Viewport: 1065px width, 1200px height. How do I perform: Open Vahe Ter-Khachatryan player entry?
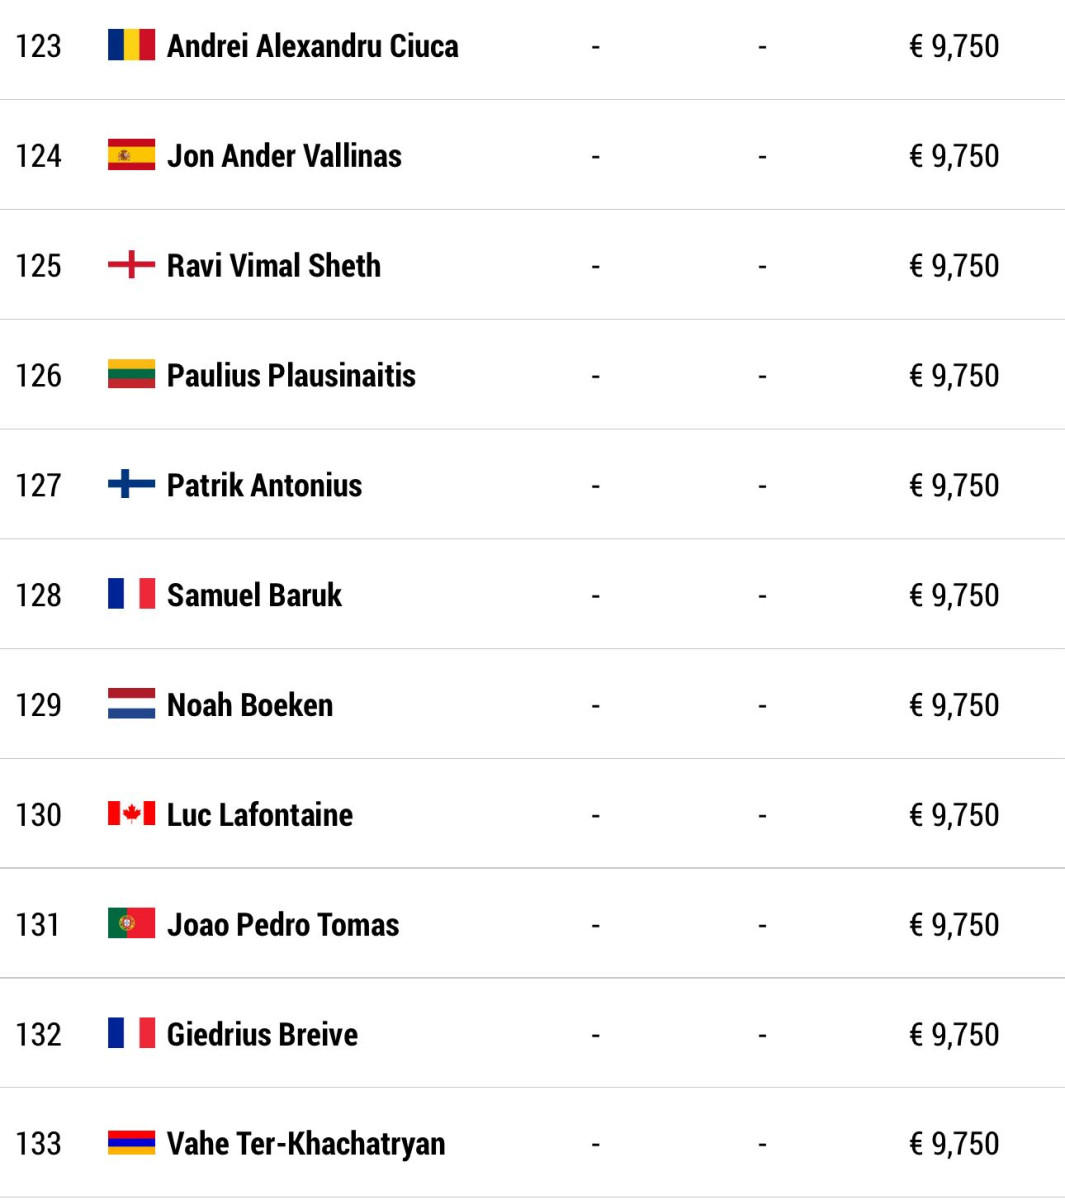(306, 1144)
